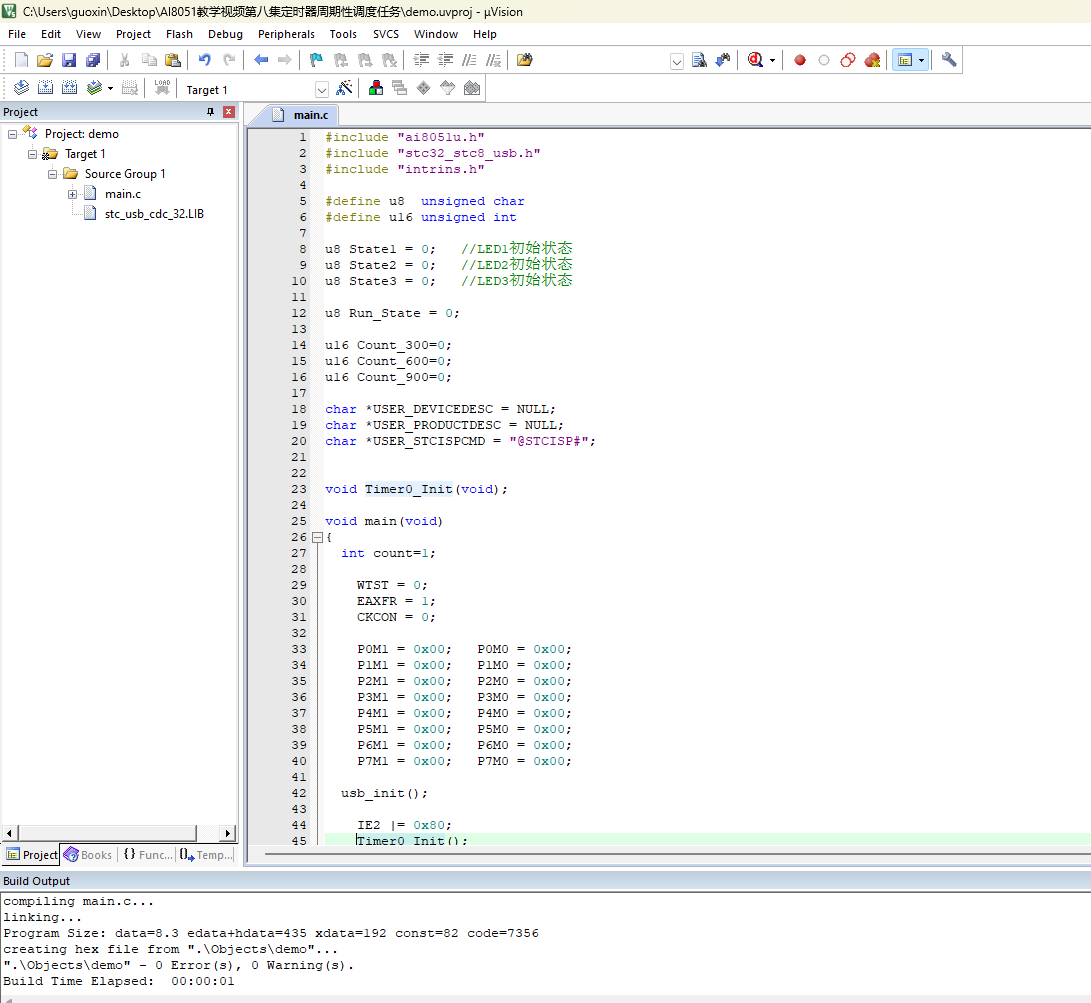
Task: Download code to flash memory
Action: (162, 88)
